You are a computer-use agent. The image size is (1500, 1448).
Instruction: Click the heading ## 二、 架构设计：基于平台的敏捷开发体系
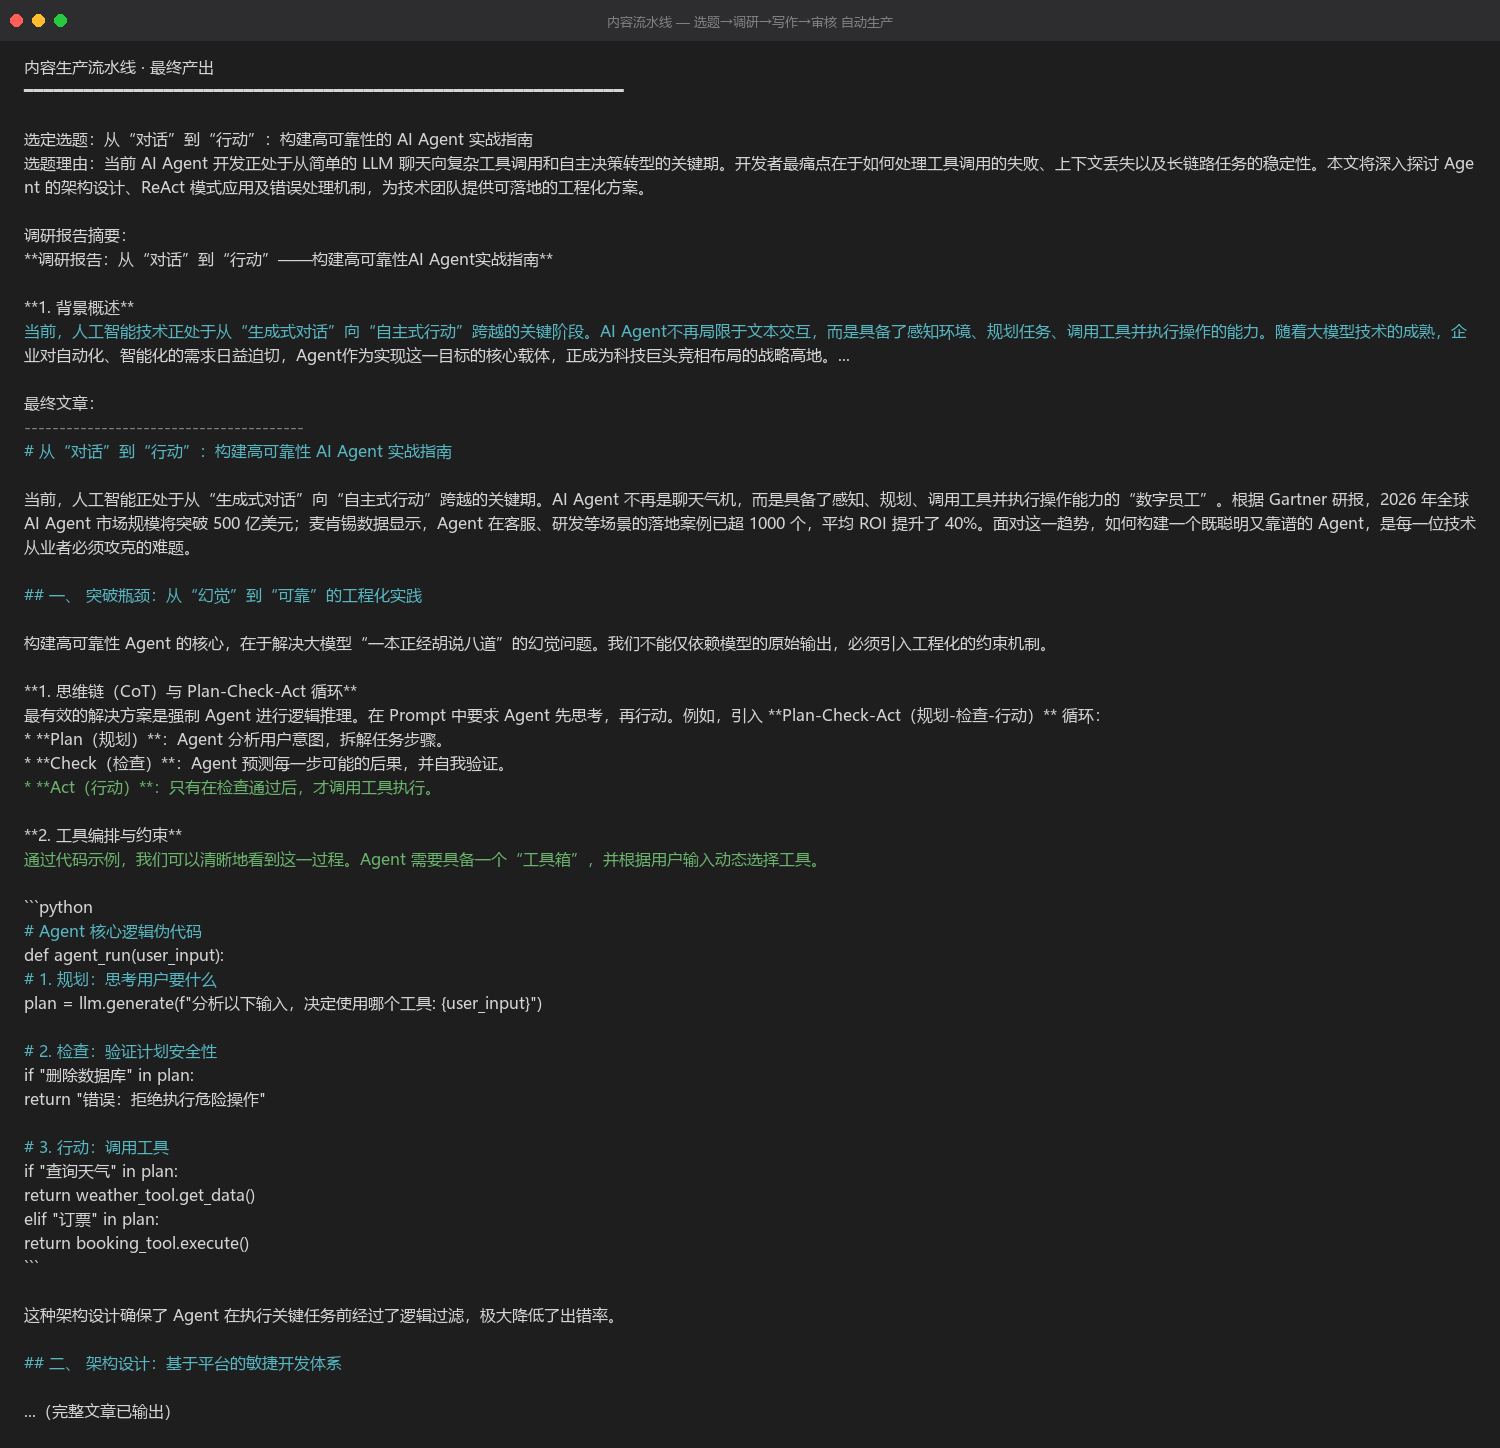[x=183, y=1364]
